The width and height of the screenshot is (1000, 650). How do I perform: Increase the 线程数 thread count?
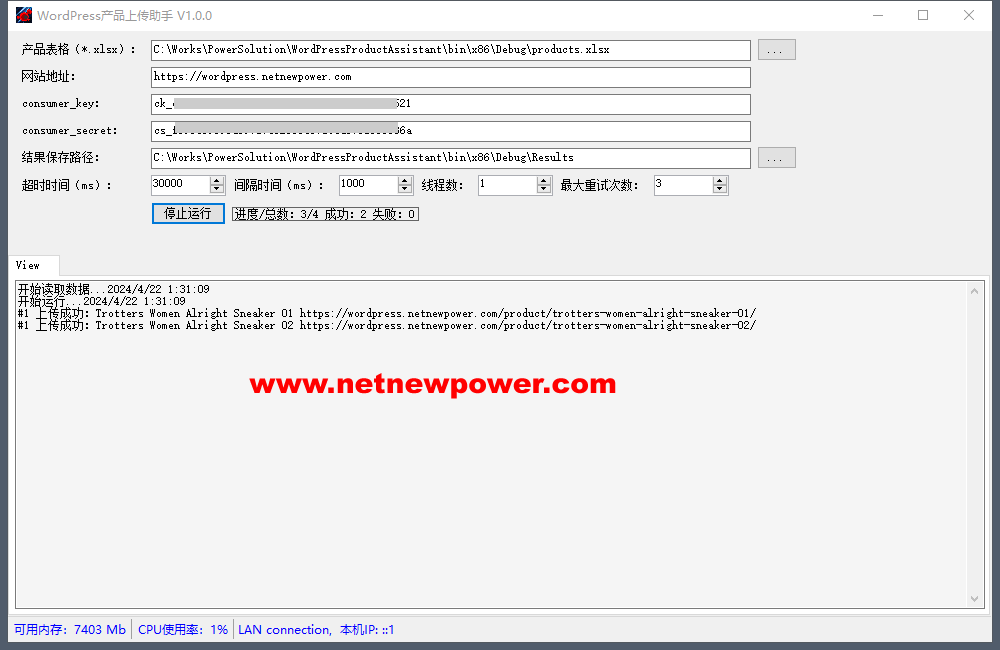544,180
